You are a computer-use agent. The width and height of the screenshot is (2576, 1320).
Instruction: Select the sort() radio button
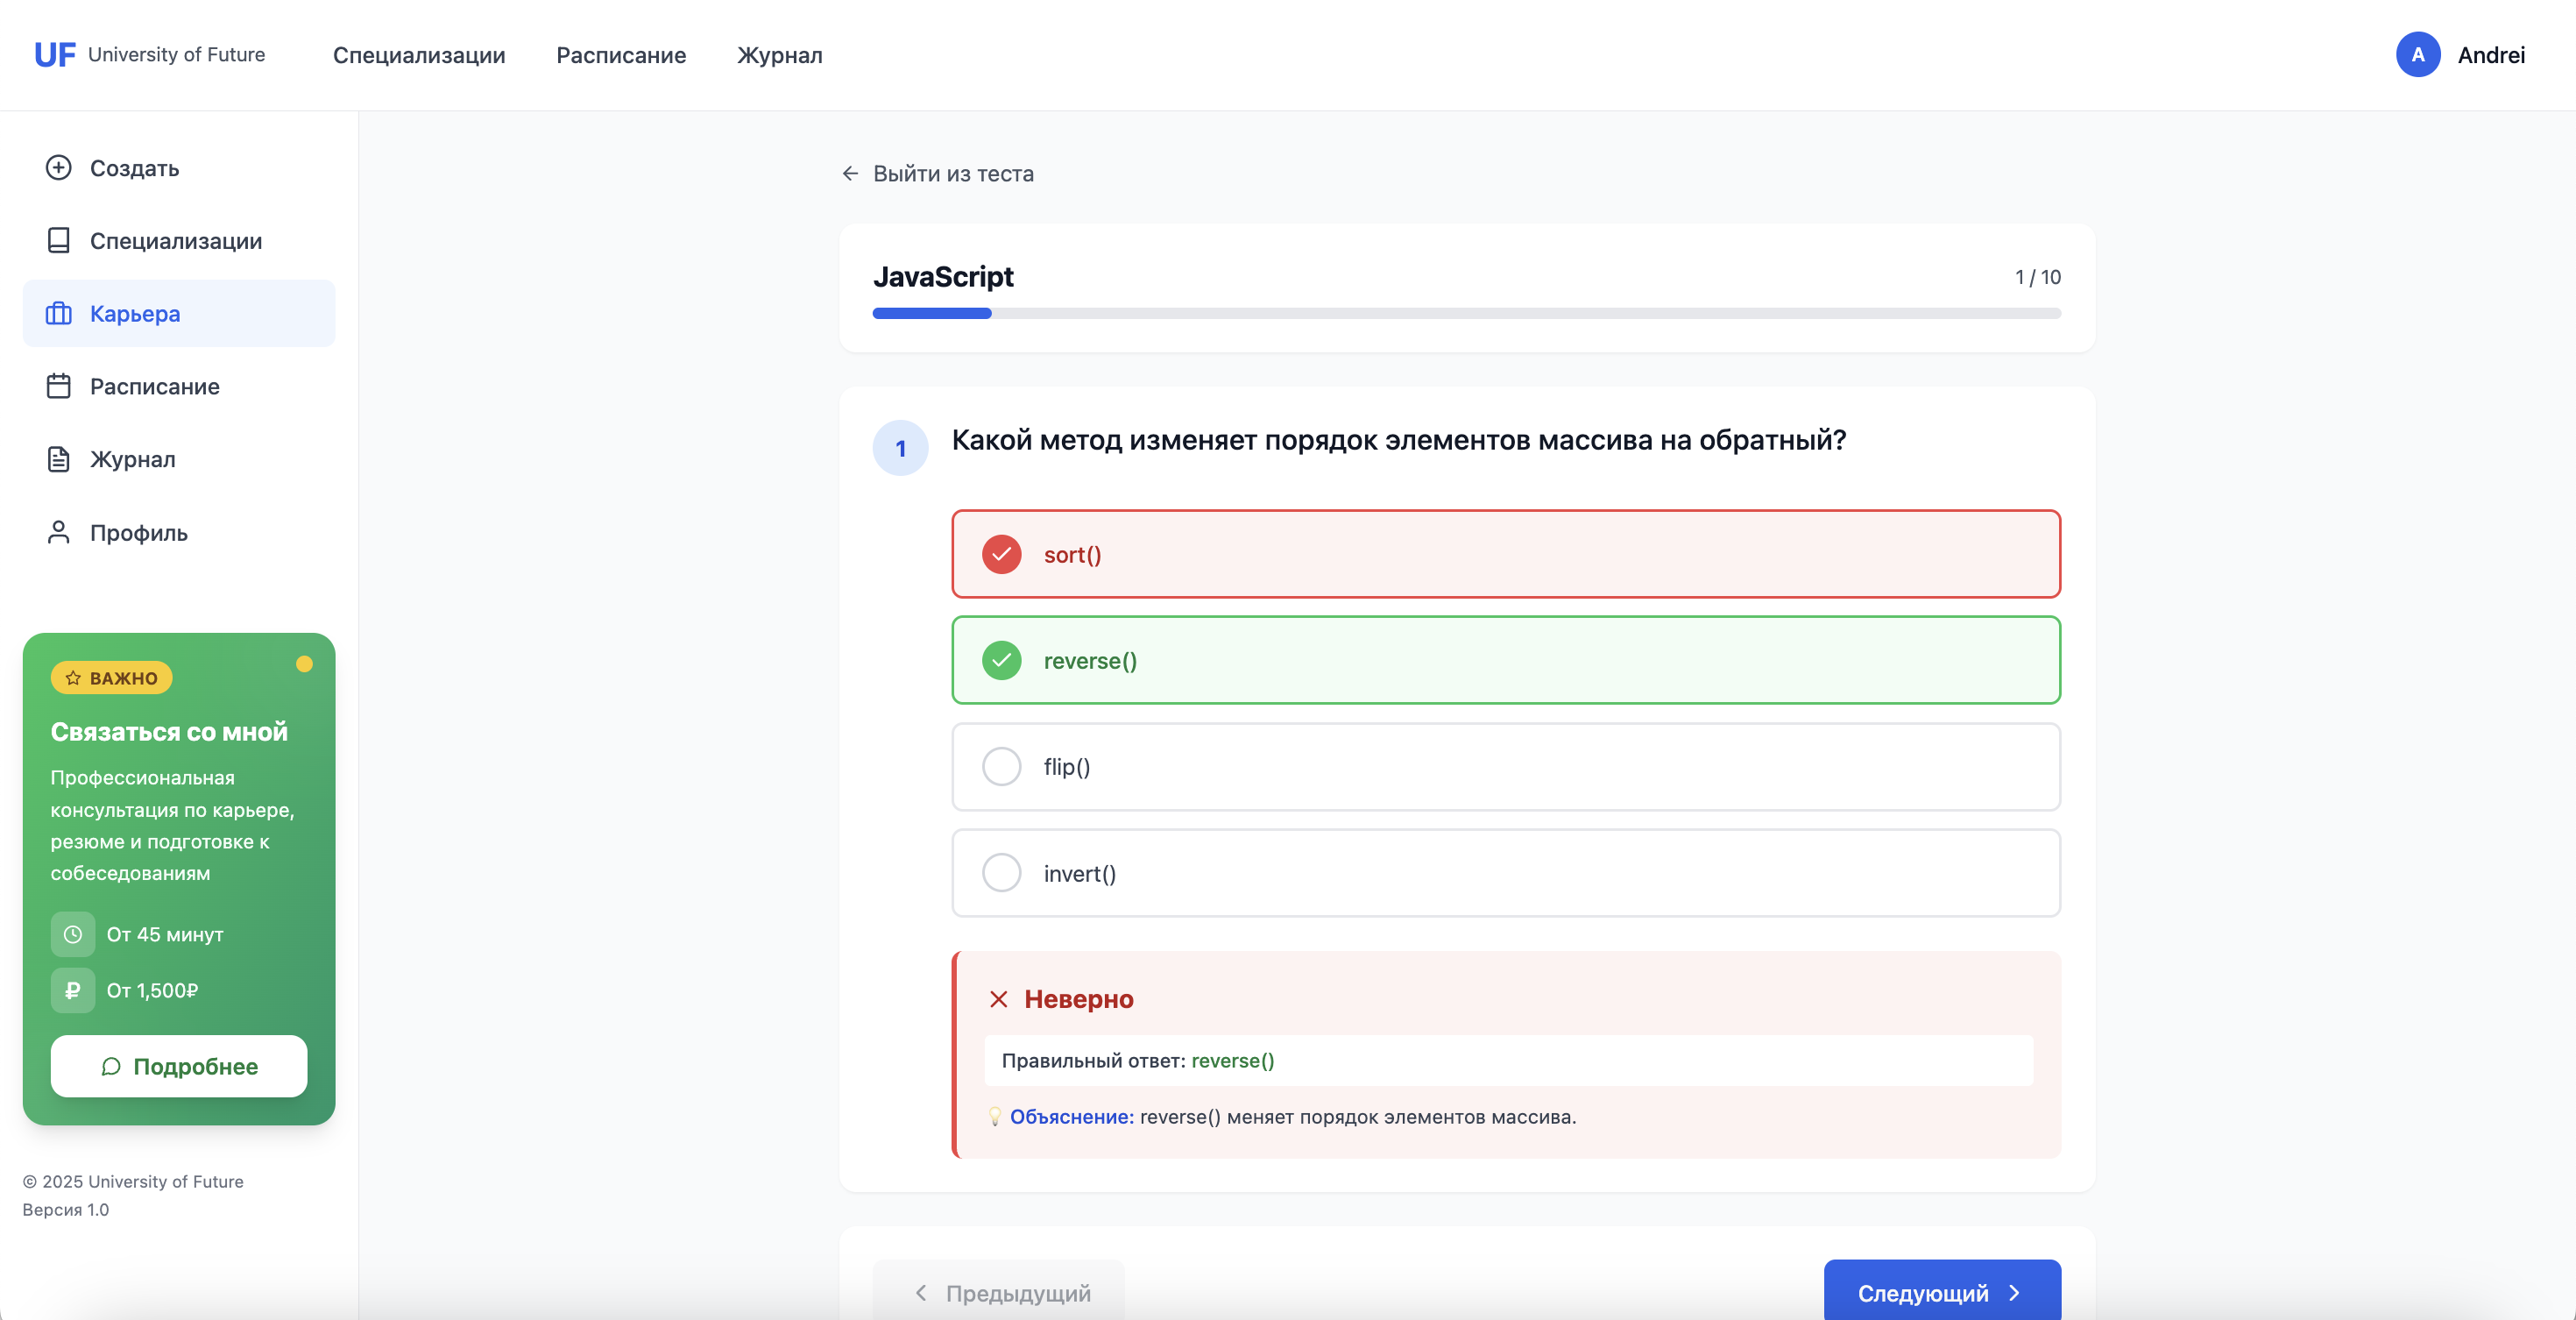1001,554
